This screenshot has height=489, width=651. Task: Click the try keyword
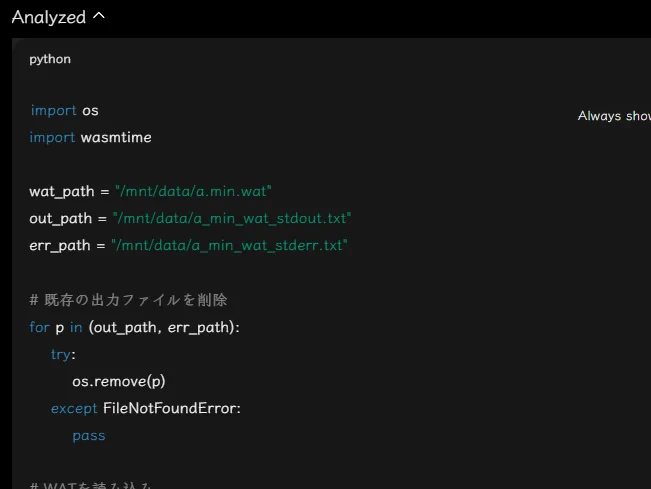(x=61, y=355)
